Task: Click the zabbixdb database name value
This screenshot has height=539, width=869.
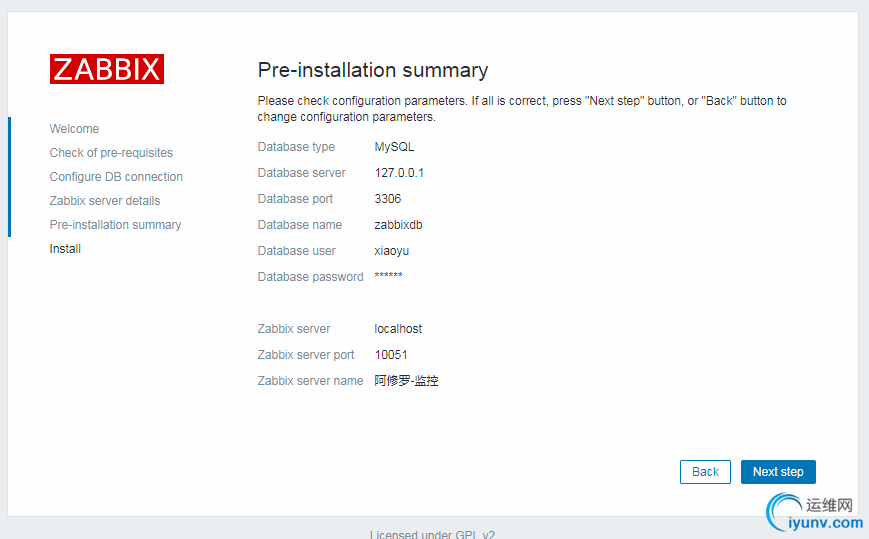Action: 398,225
